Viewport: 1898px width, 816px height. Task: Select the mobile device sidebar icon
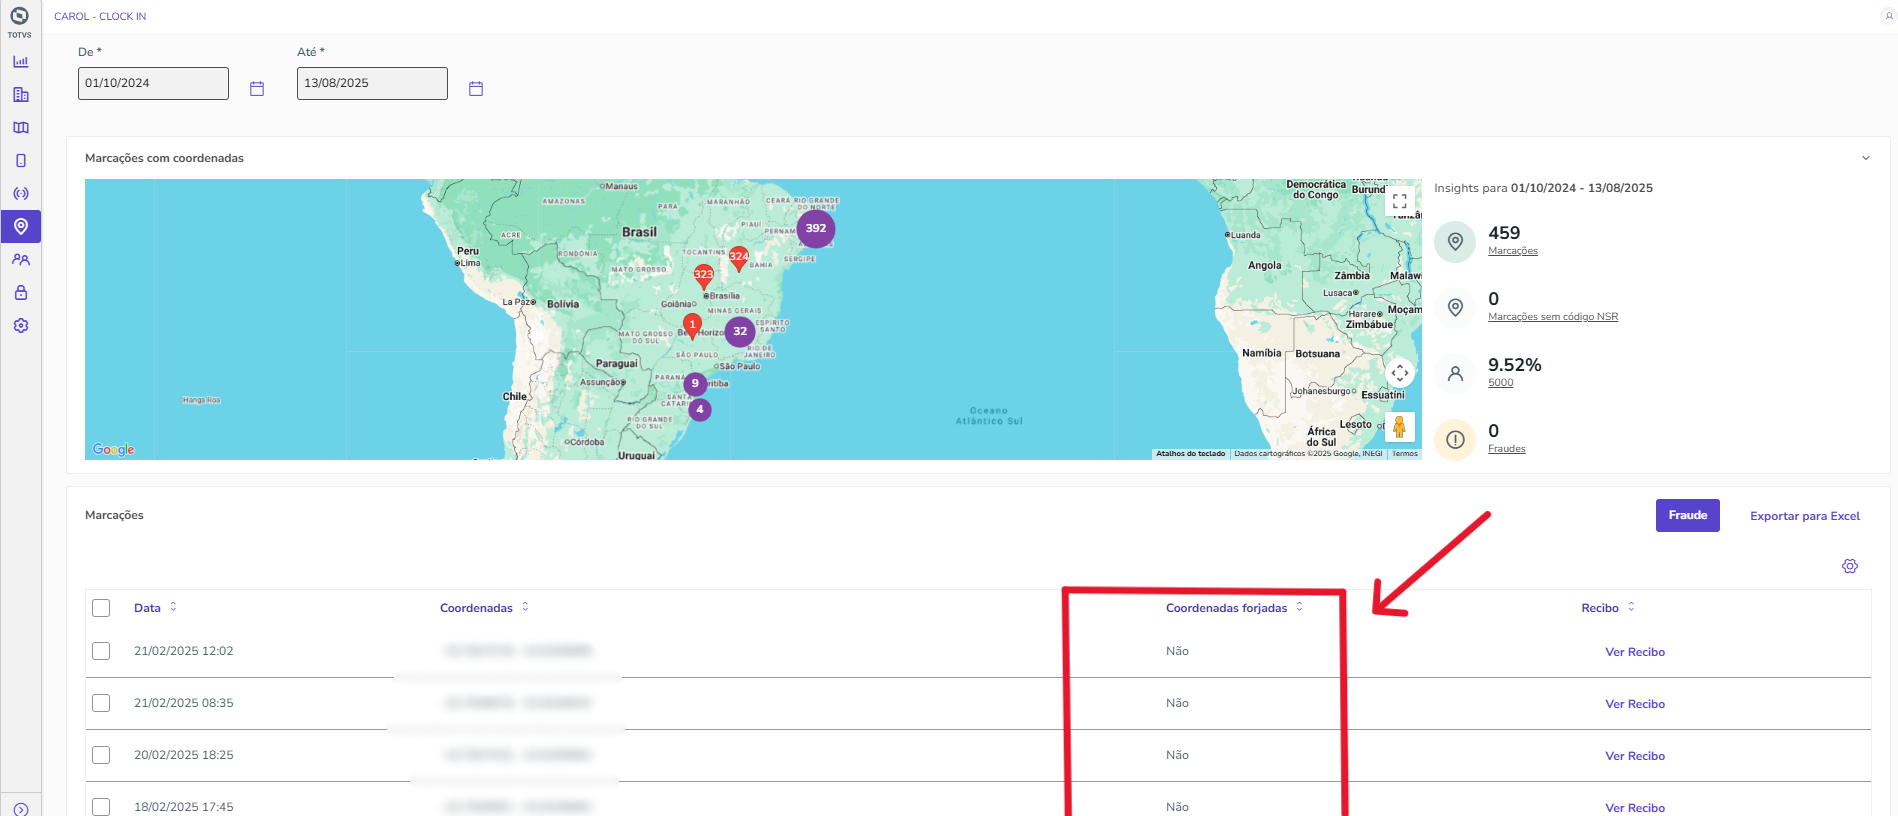(21, 161)
